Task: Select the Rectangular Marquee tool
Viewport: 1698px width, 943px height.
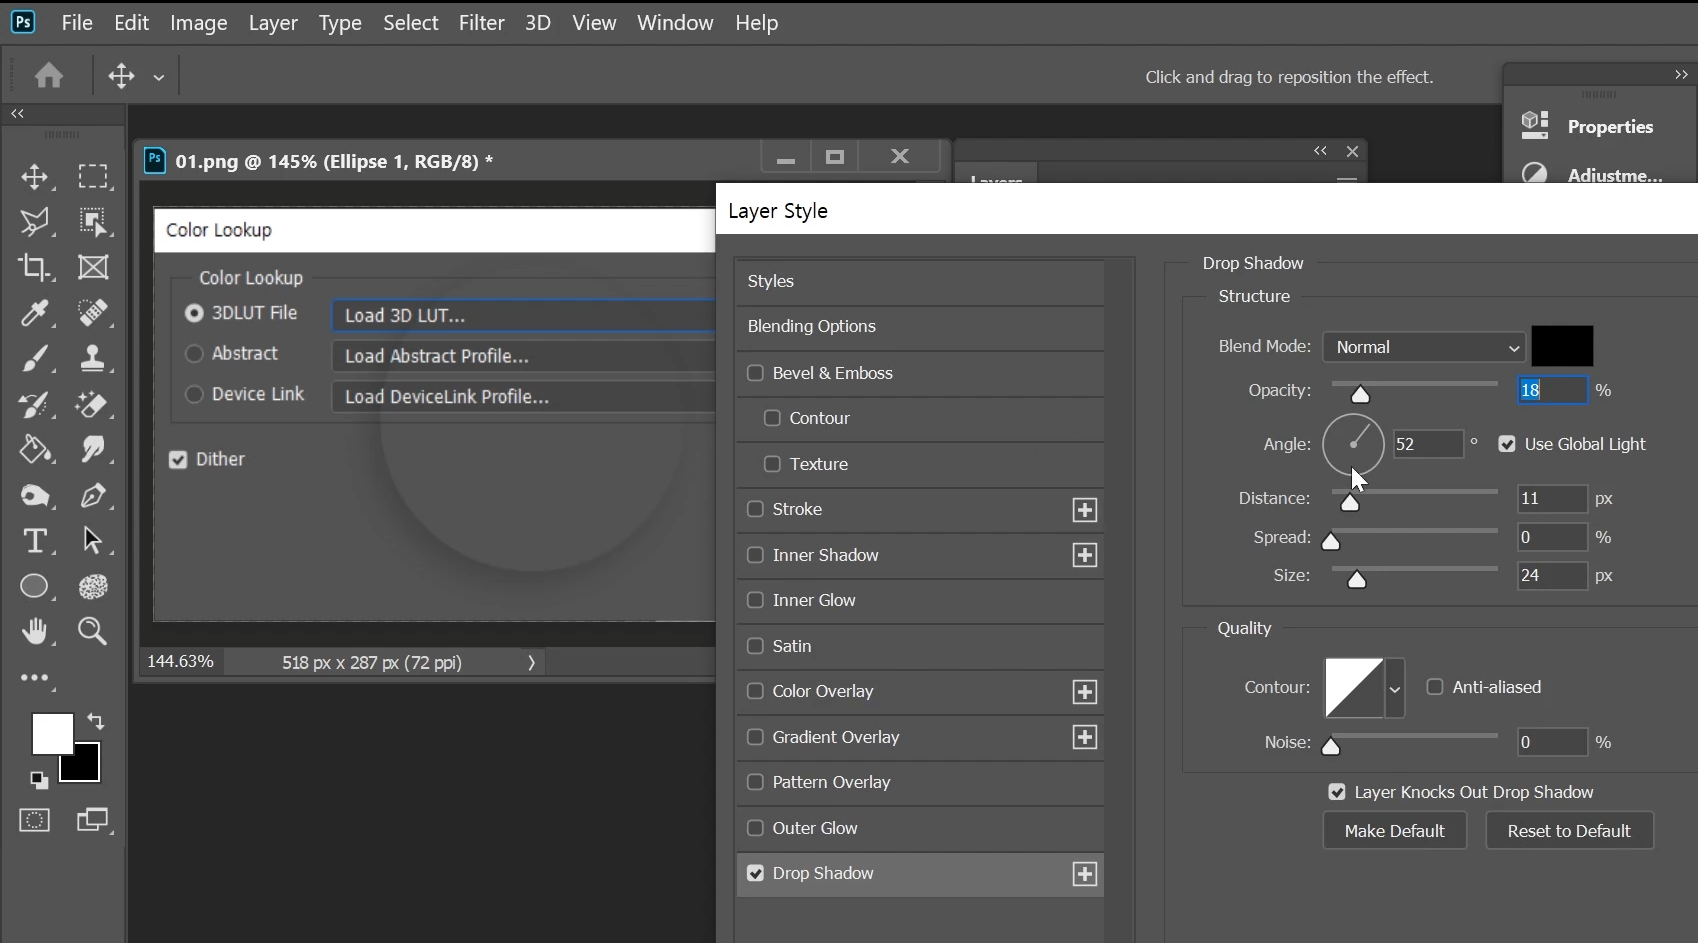Action: (93, 177)
